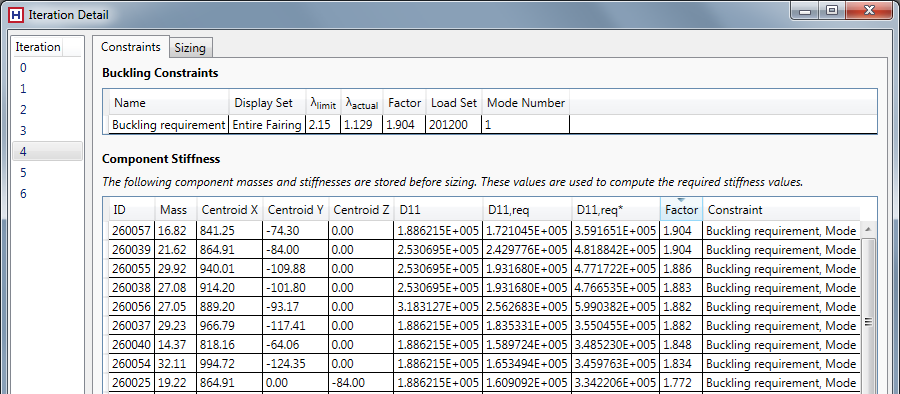
Task: Select component ID 260055 cell
Action: [132, 269]
